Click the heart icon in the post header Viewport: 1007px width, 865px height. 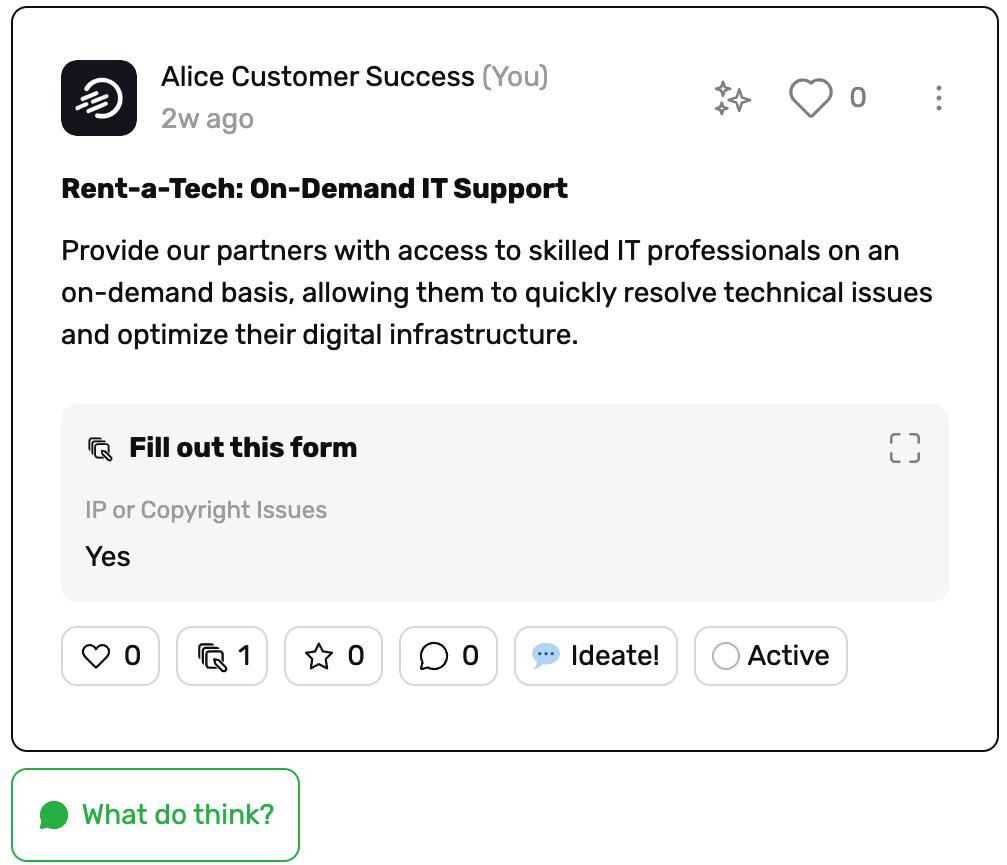click(812, 96)
